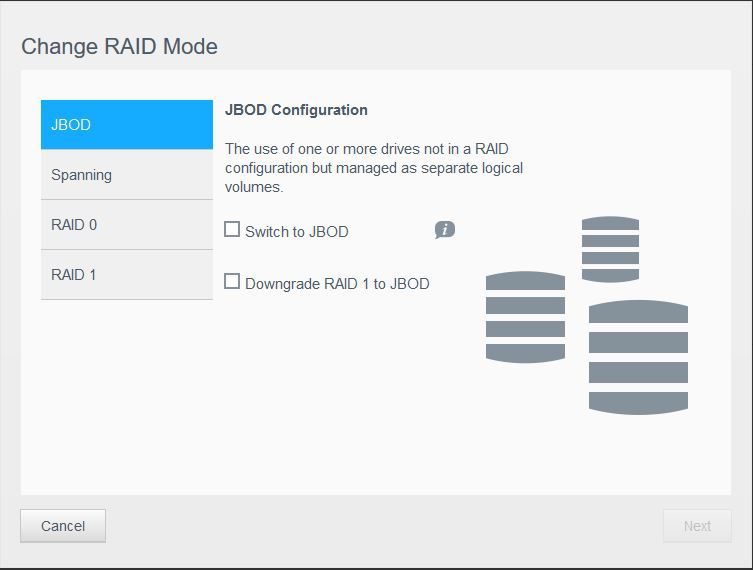753x570 pixels.
Task: Click the medium-sized disk stack illustration
Action: [x=525, y=316]
